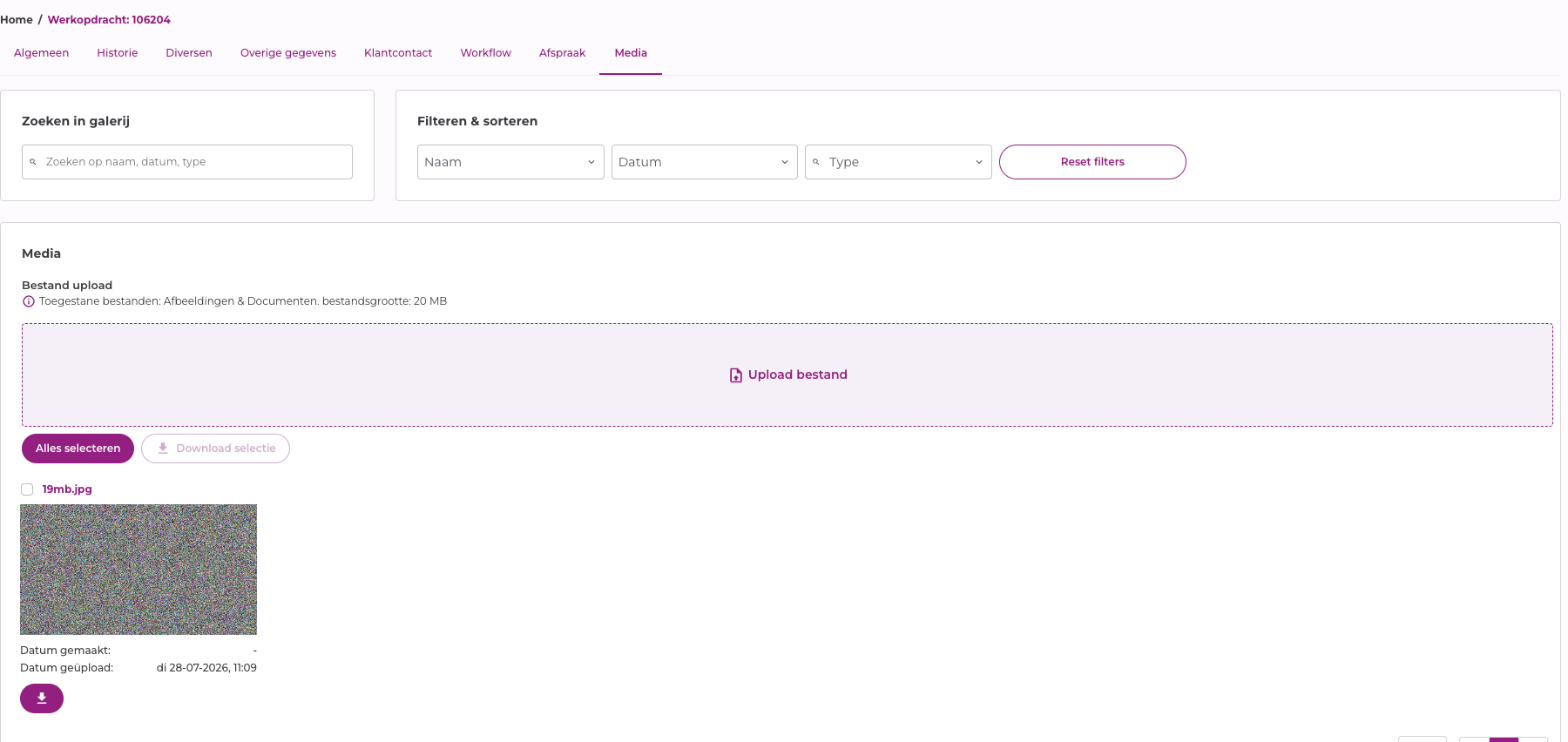Click the Home breadcrumb link
The width and height of the screenshot is (1568, 742).
point(16,19)
